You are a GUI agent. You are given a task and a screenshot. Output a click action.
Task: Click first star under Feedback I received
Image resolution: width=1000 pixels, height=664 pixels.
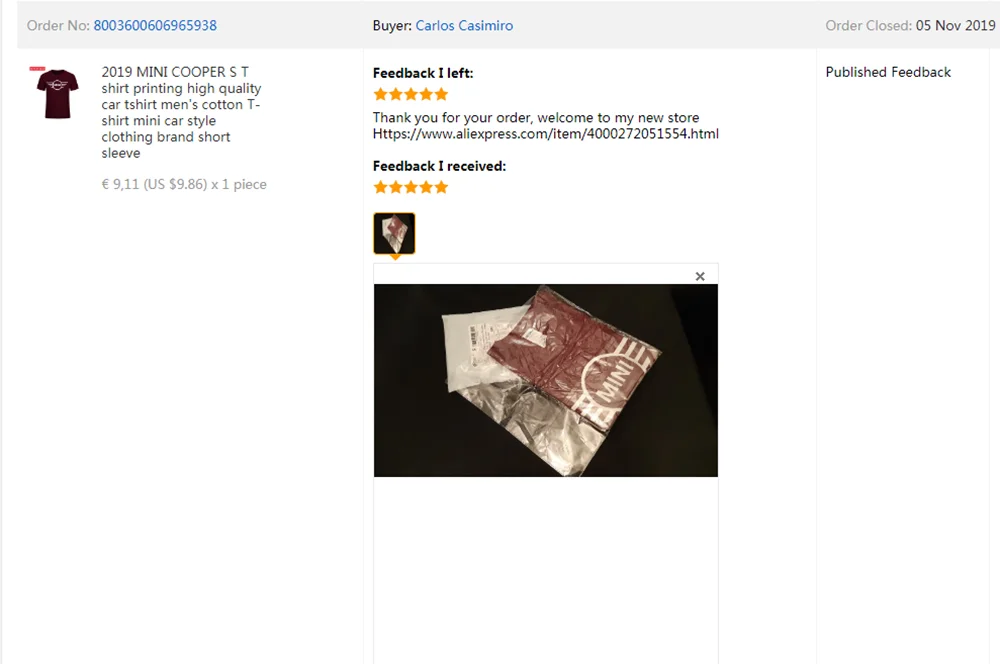(x=381, y=187)
